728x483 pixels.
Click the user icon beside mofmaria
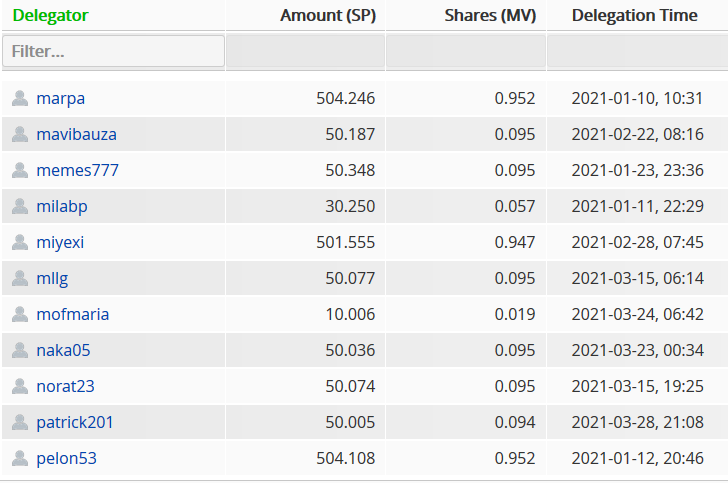click(20, 314)
